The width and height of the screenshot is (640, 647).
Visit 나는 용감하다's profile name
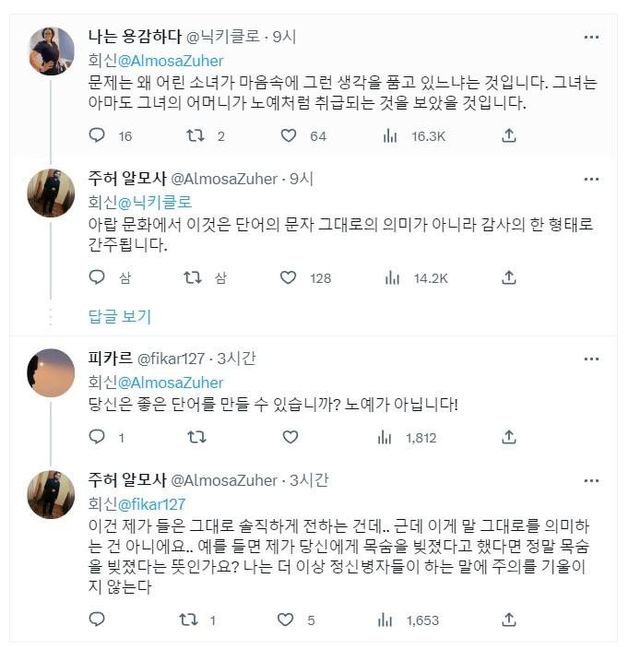[136, 37]
